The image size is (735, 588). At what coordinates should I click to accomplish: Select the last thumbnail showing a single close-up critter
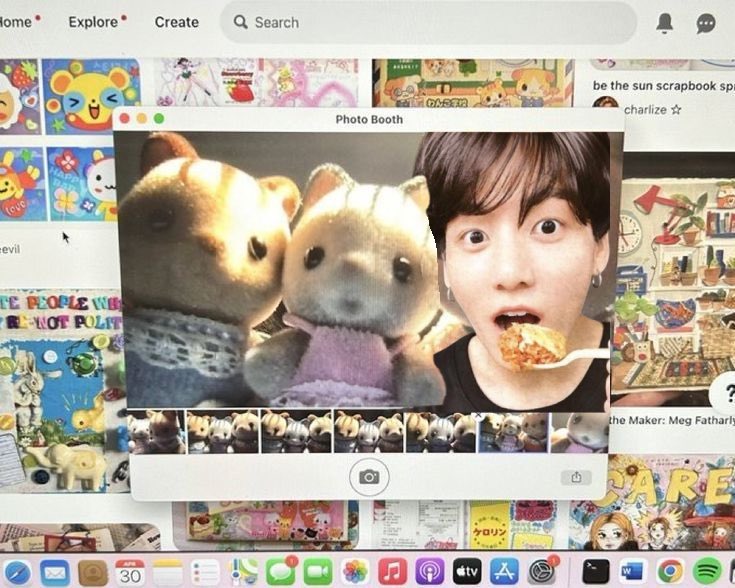579,432
